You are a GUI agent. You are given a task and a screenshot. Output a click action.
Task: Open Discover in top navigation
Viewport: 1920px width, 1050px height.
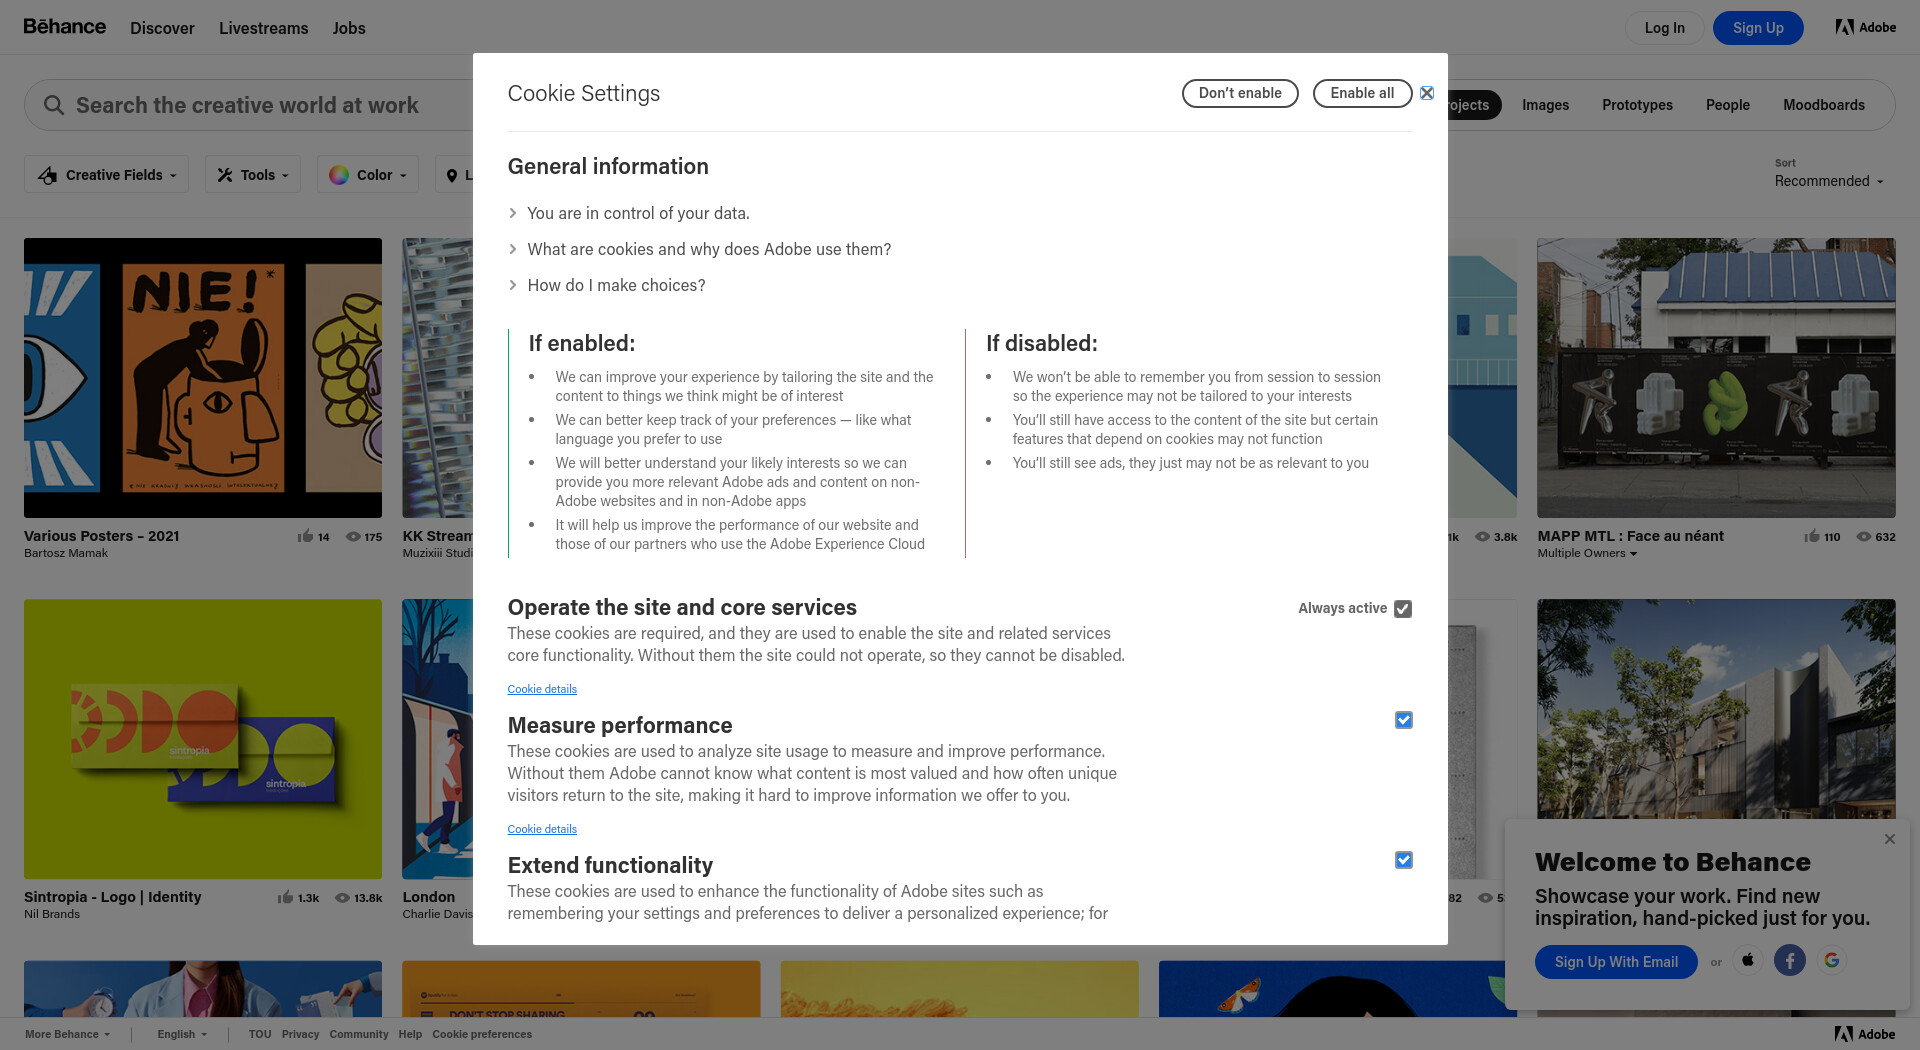tap(162, 28)
